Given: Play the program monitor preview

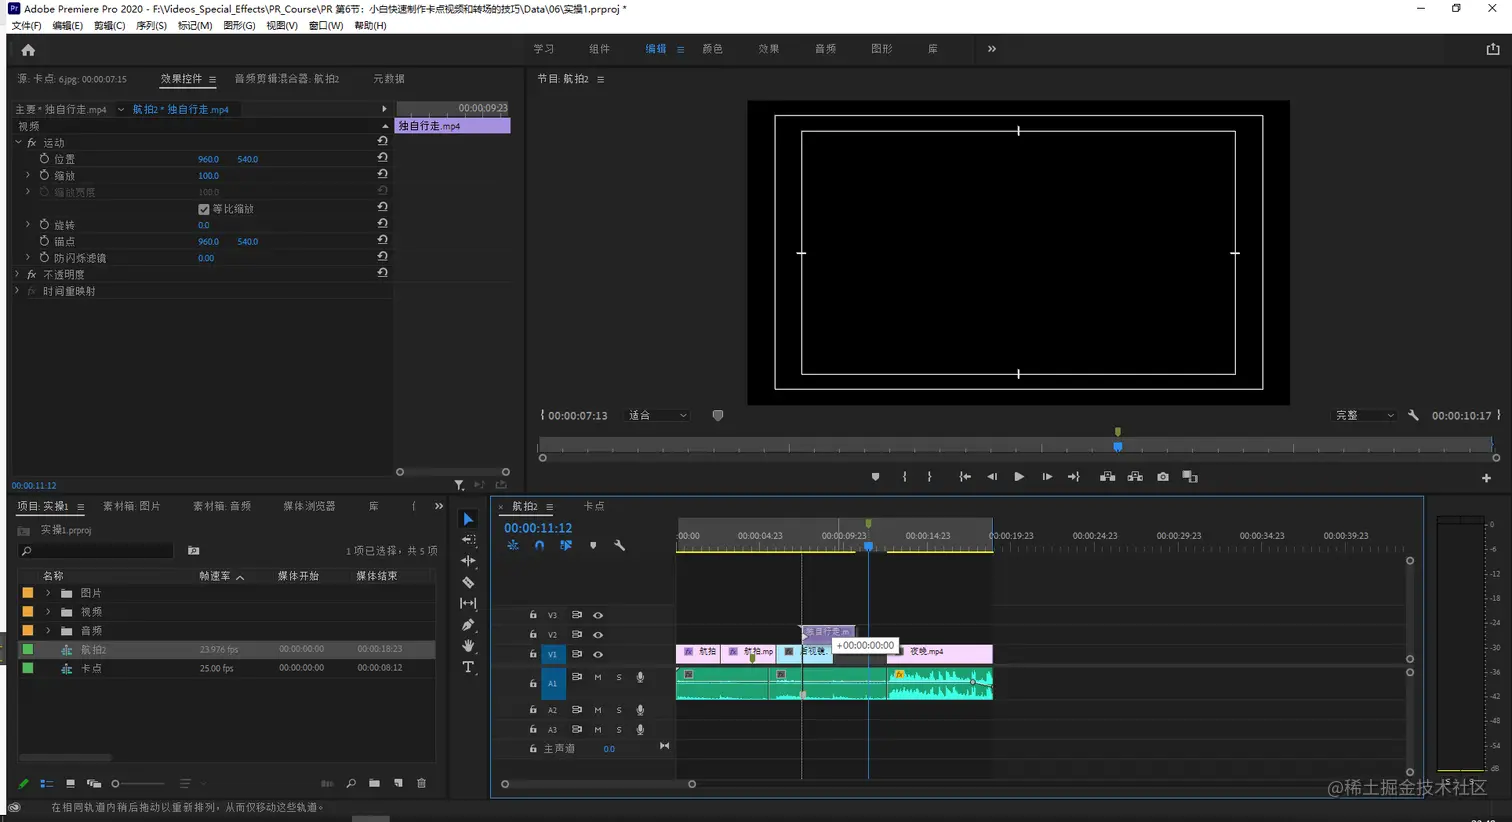Looking at the screenshot, I should click(x=1019, y=477).
